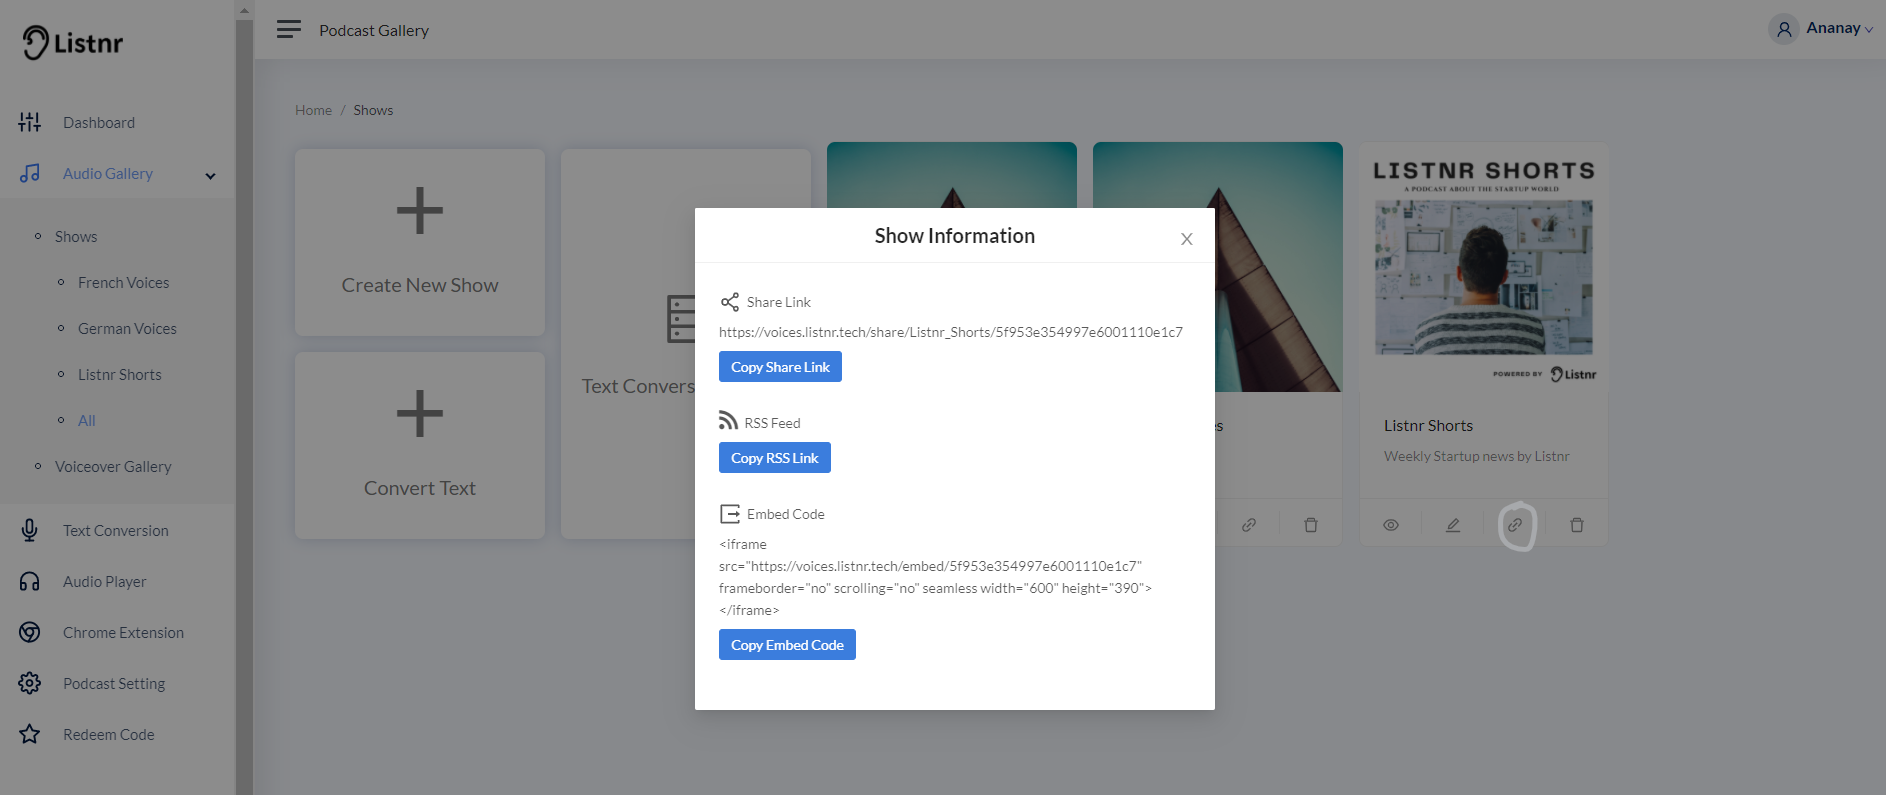Click the Show Information dialog title
The image size is (1886, 795).
[955, 236]
